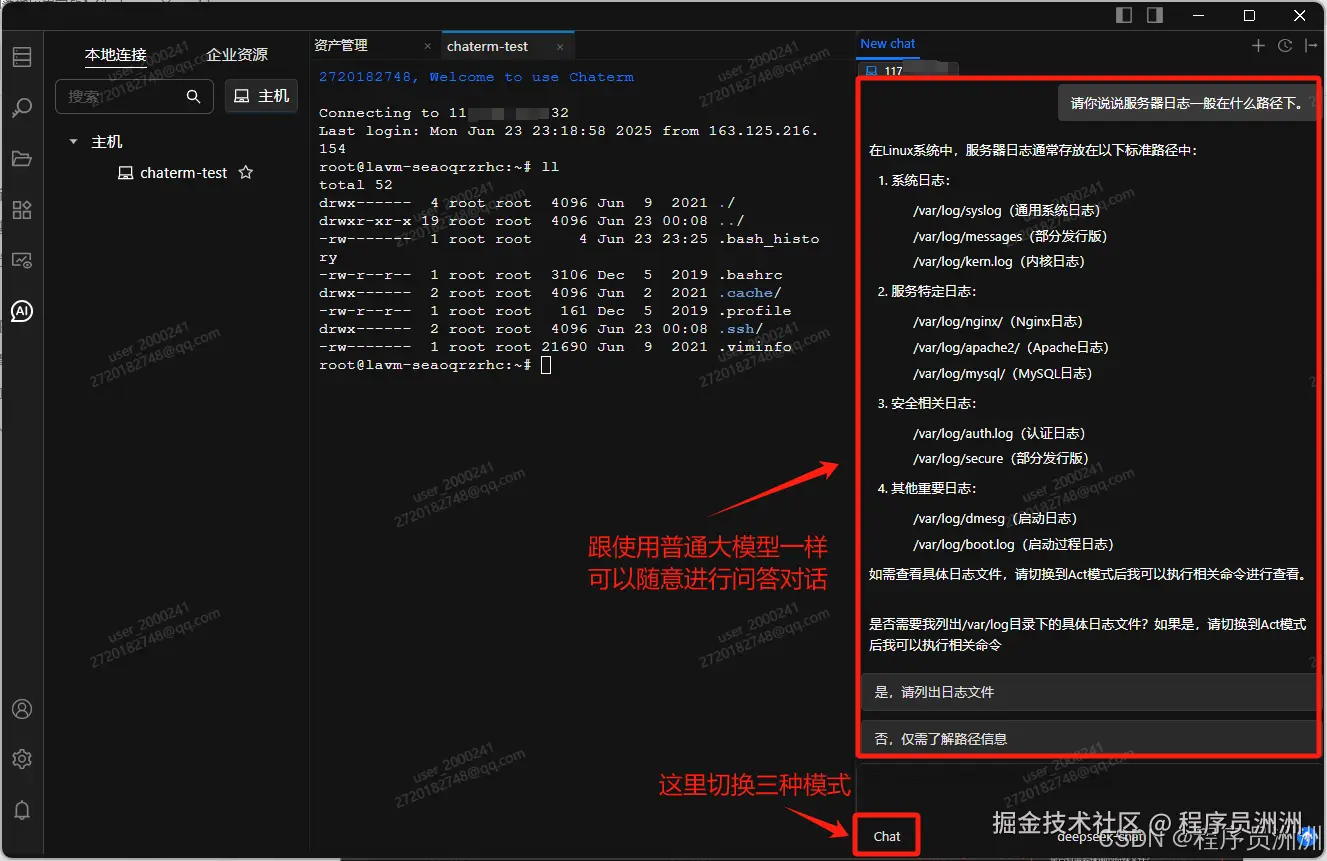Viewport: 1327px width, 861px height.
Task: Start a new chat with the plus icon
Action: [1256, 45]
